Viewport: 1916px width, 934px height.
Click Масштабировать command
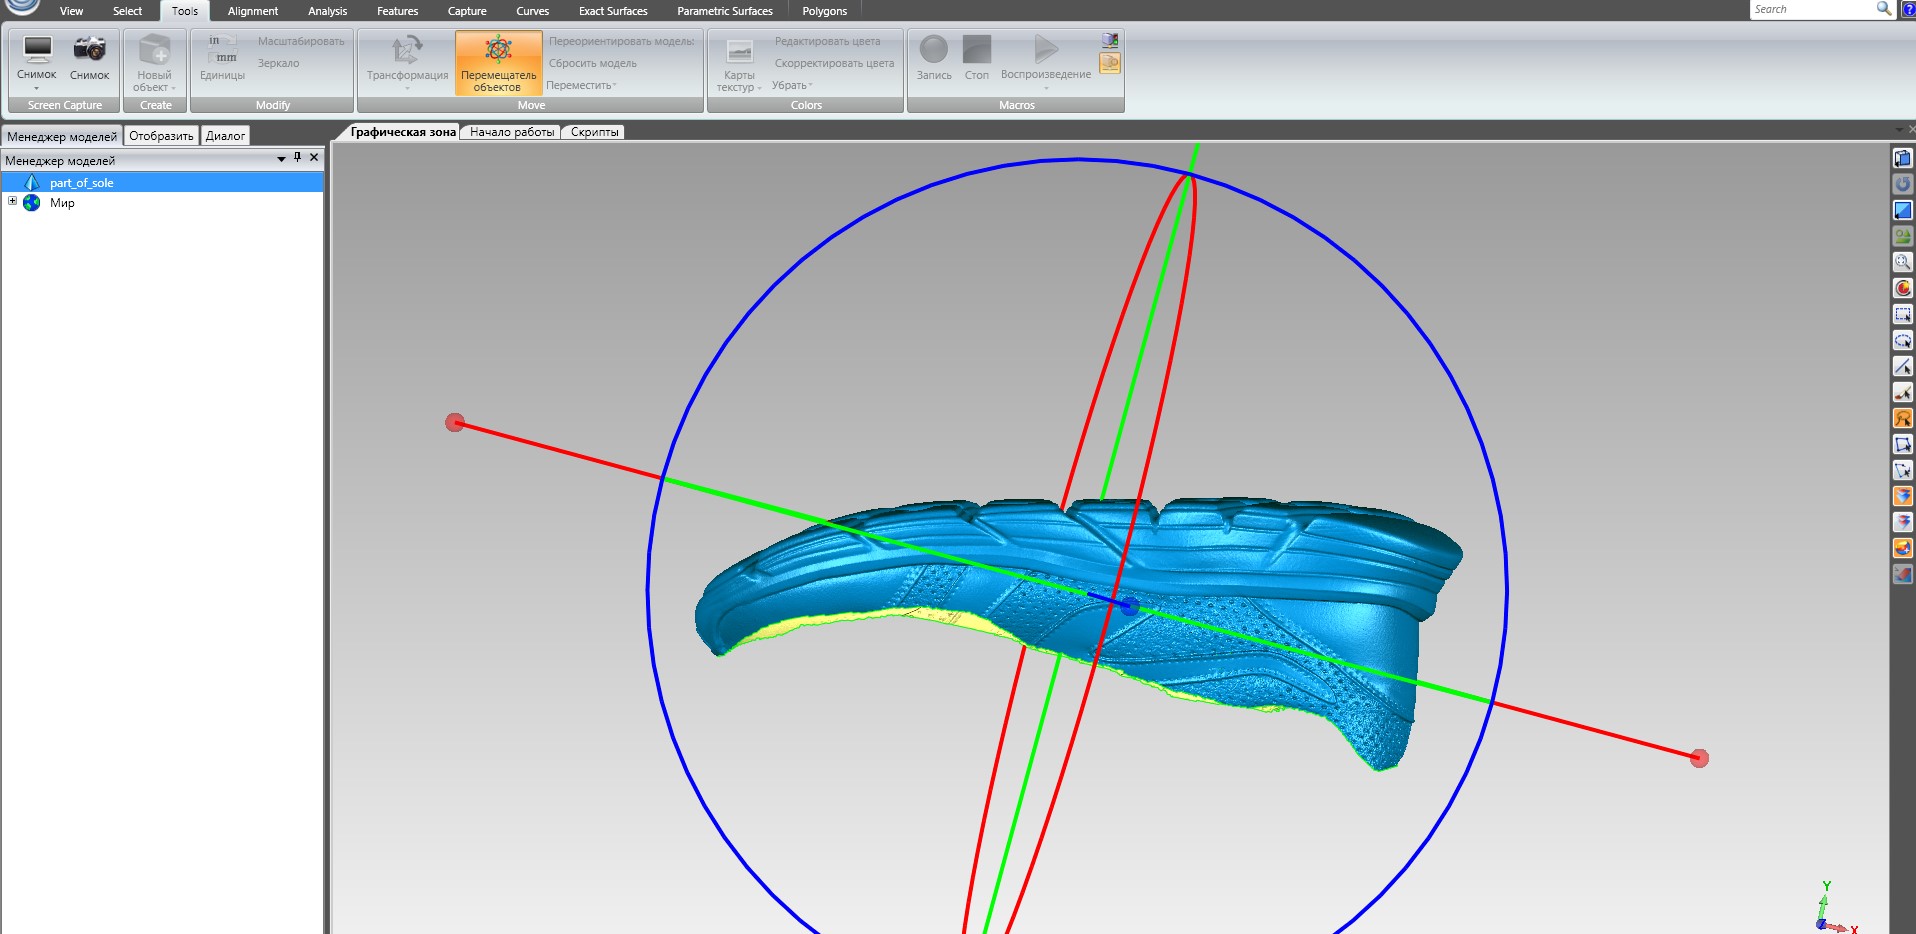[301, 41]
